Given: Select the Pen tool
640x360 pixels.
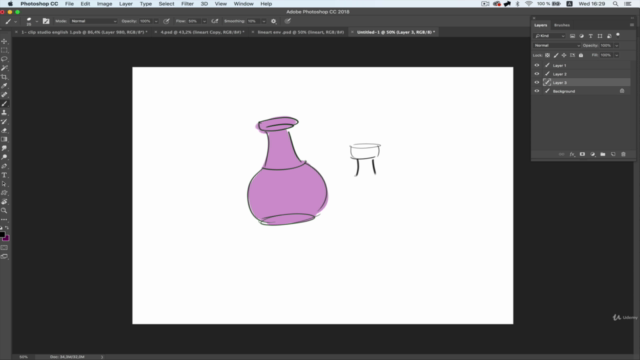Looking at the screenshot, I should click(x=4, y=166).
